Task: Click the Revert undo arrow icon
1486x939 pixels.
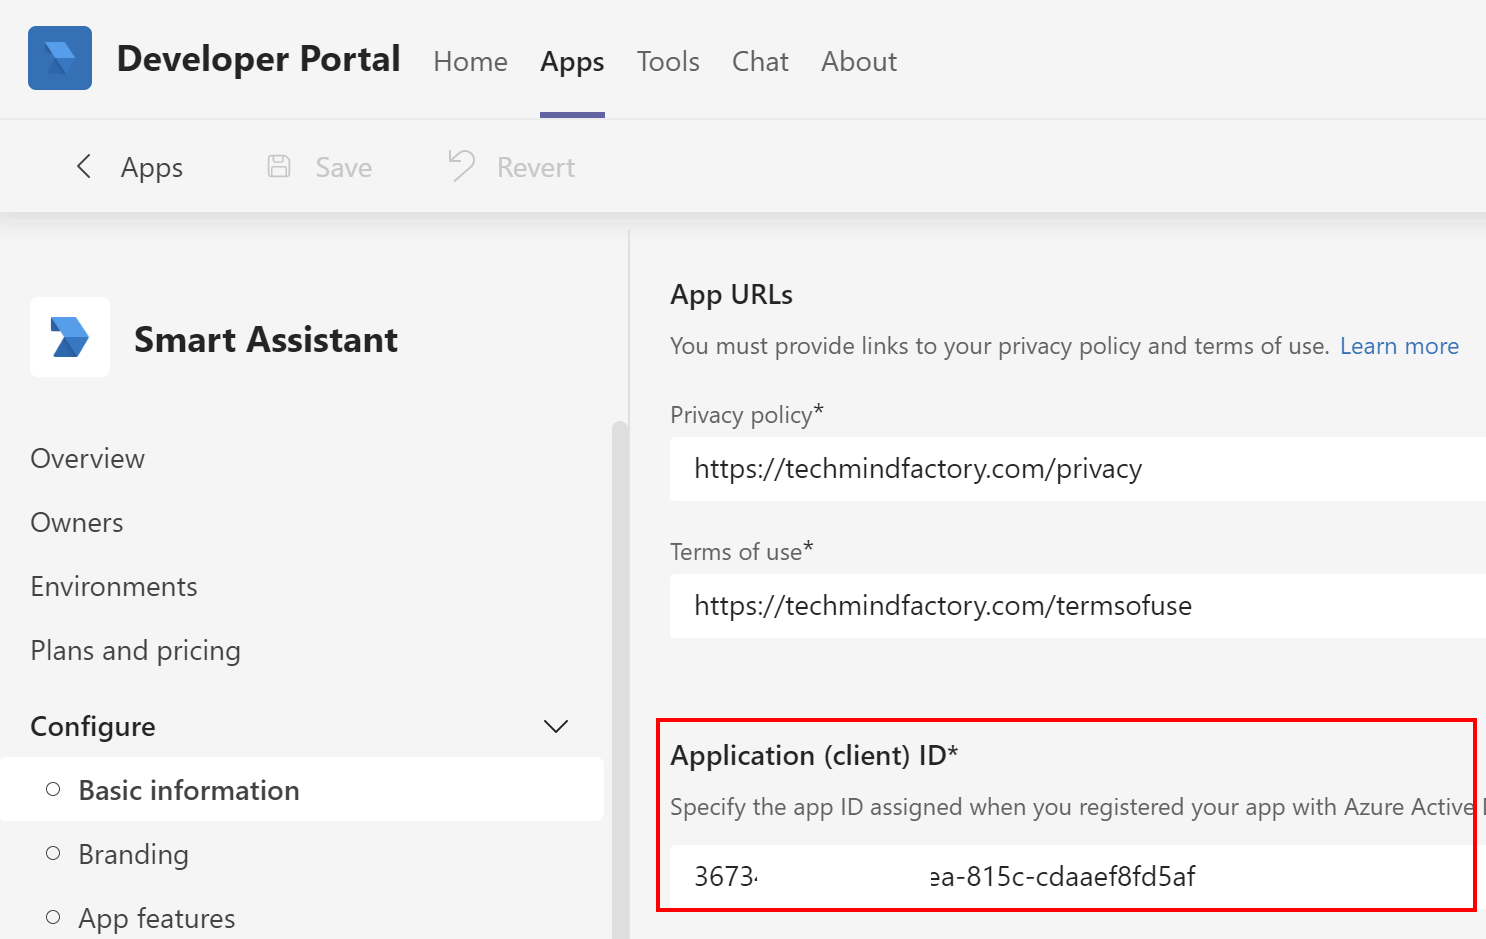Action: (461, 165)
